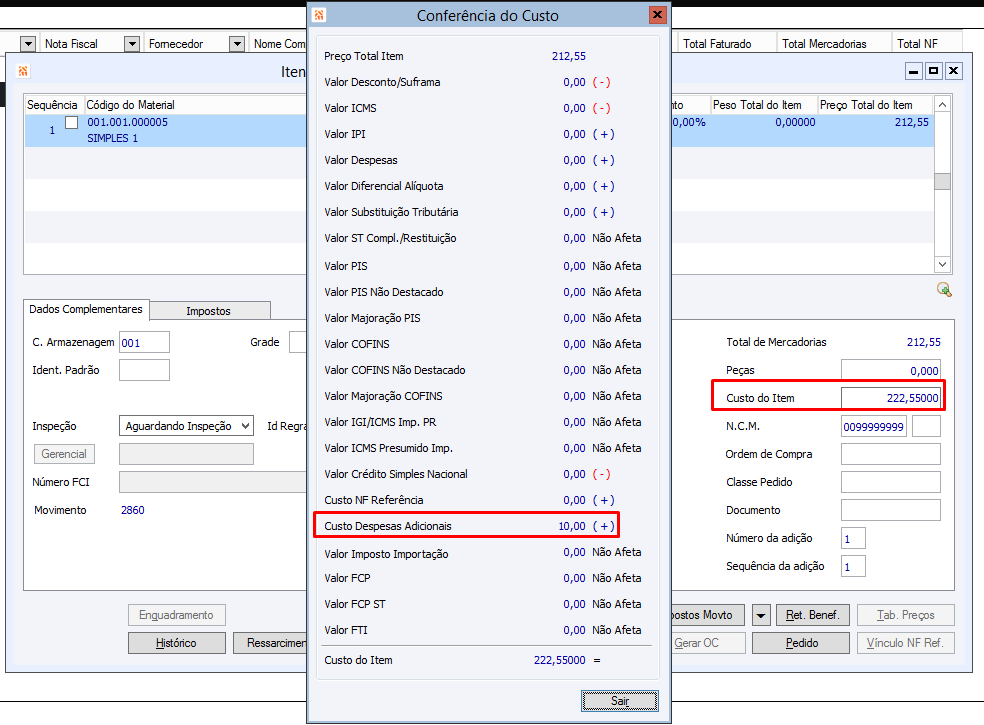Click the Valor ICMS row label
The width and height of the screenshot is (984, 725).
tap(350, 108)
